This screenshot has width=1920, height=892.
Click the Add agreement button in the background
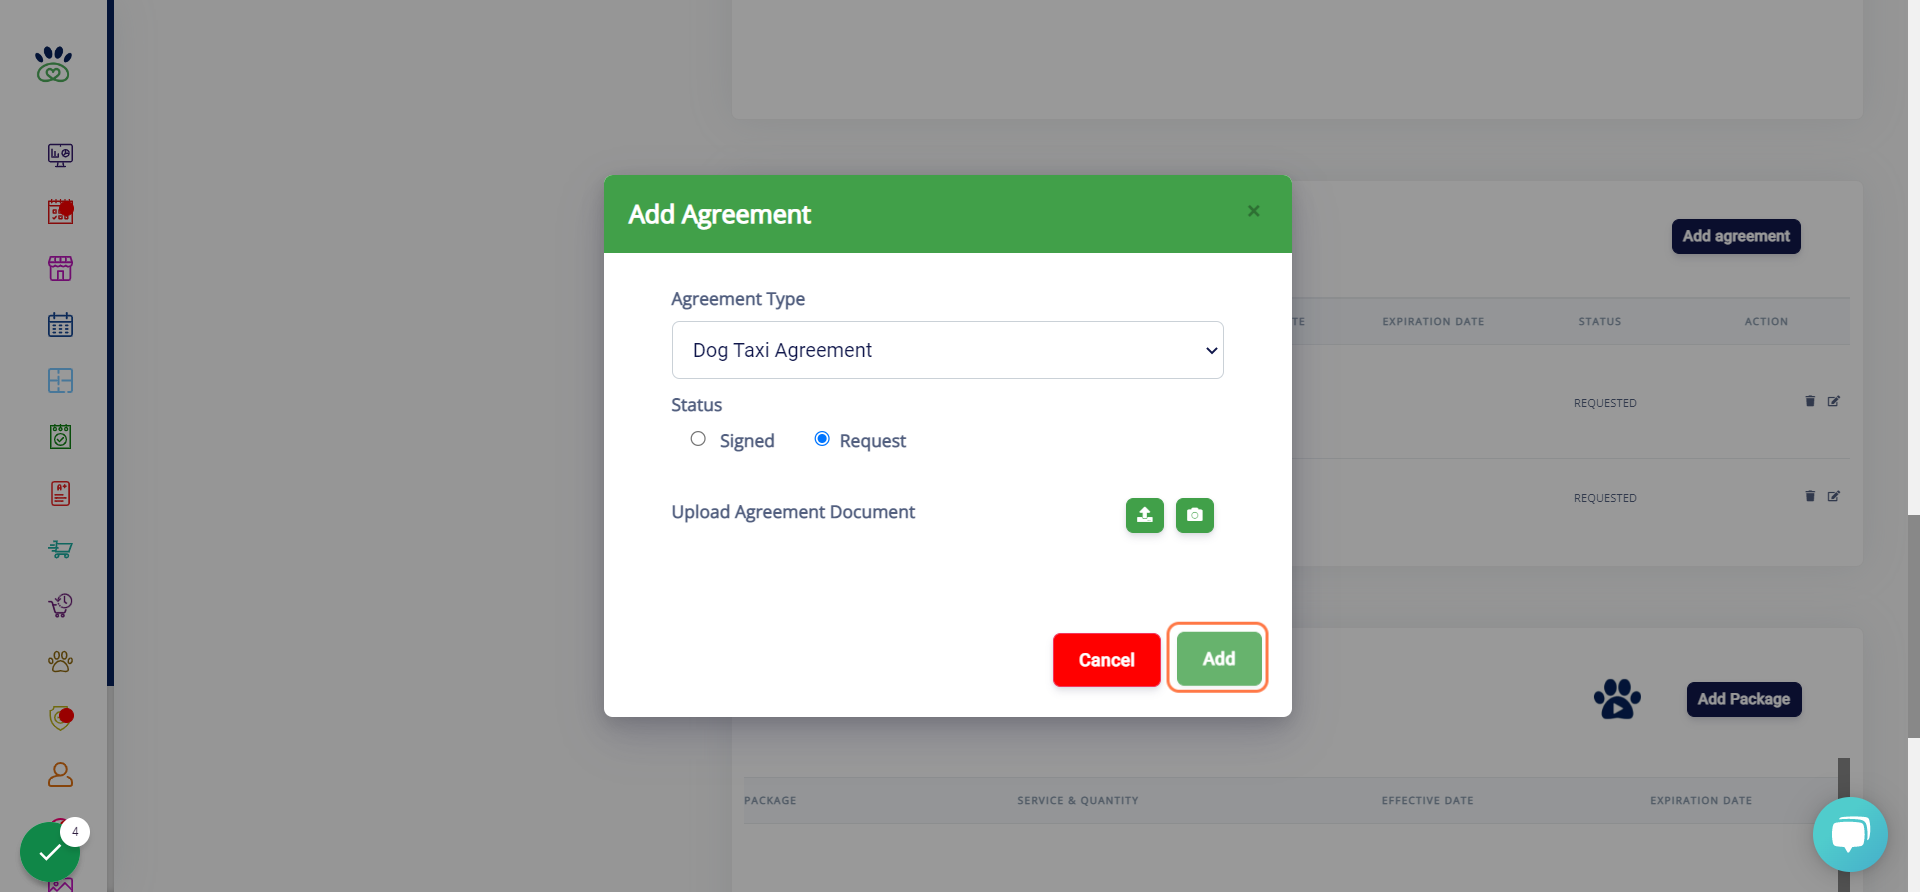(x=1736, y=236)
